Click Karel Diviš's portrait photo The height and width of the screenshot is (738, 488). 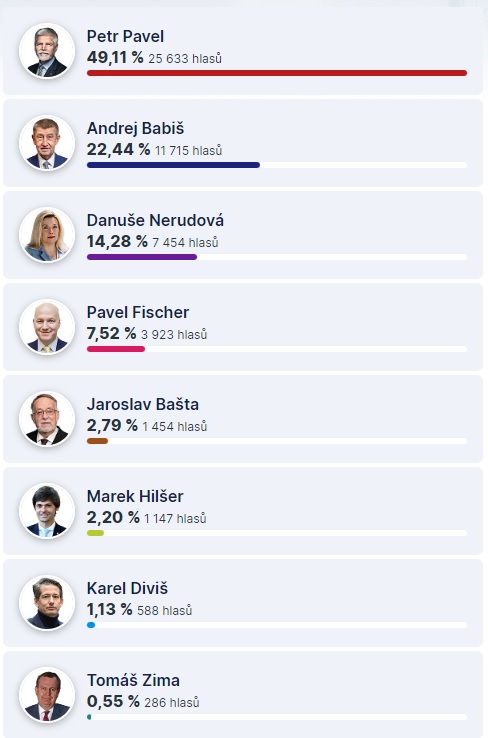[x=47, y=603]
